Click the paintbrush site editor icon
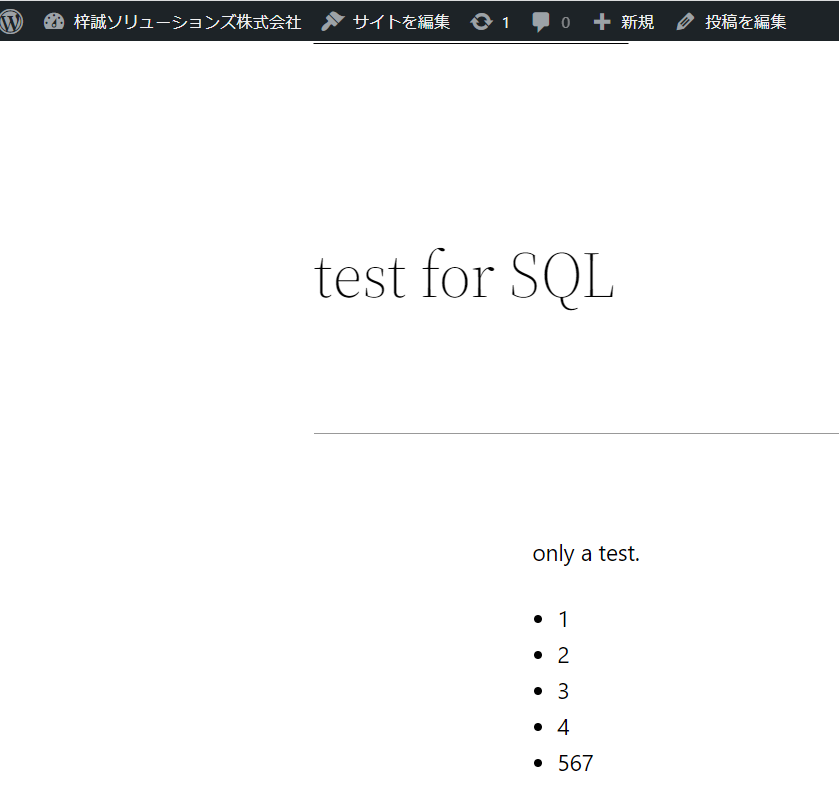The image size is (839, 803). 333,21
